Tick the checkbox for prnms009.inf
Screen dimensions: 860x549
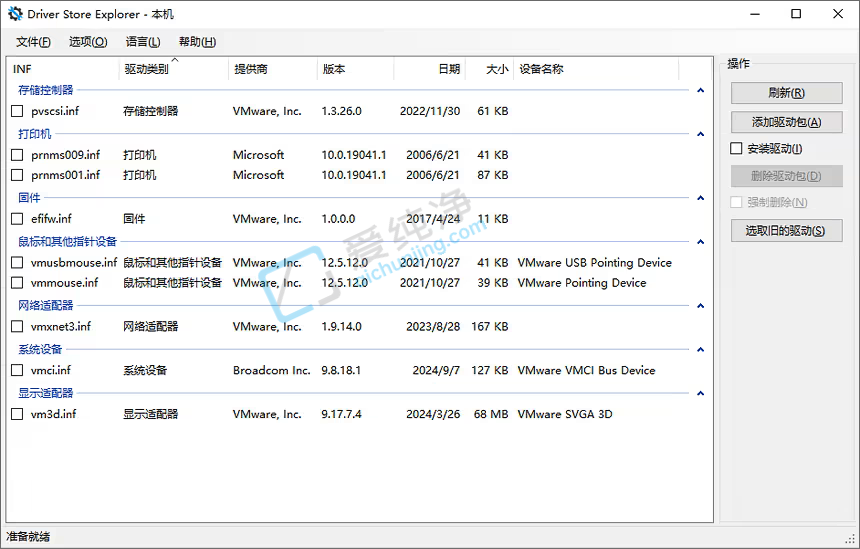click(17, 155)
